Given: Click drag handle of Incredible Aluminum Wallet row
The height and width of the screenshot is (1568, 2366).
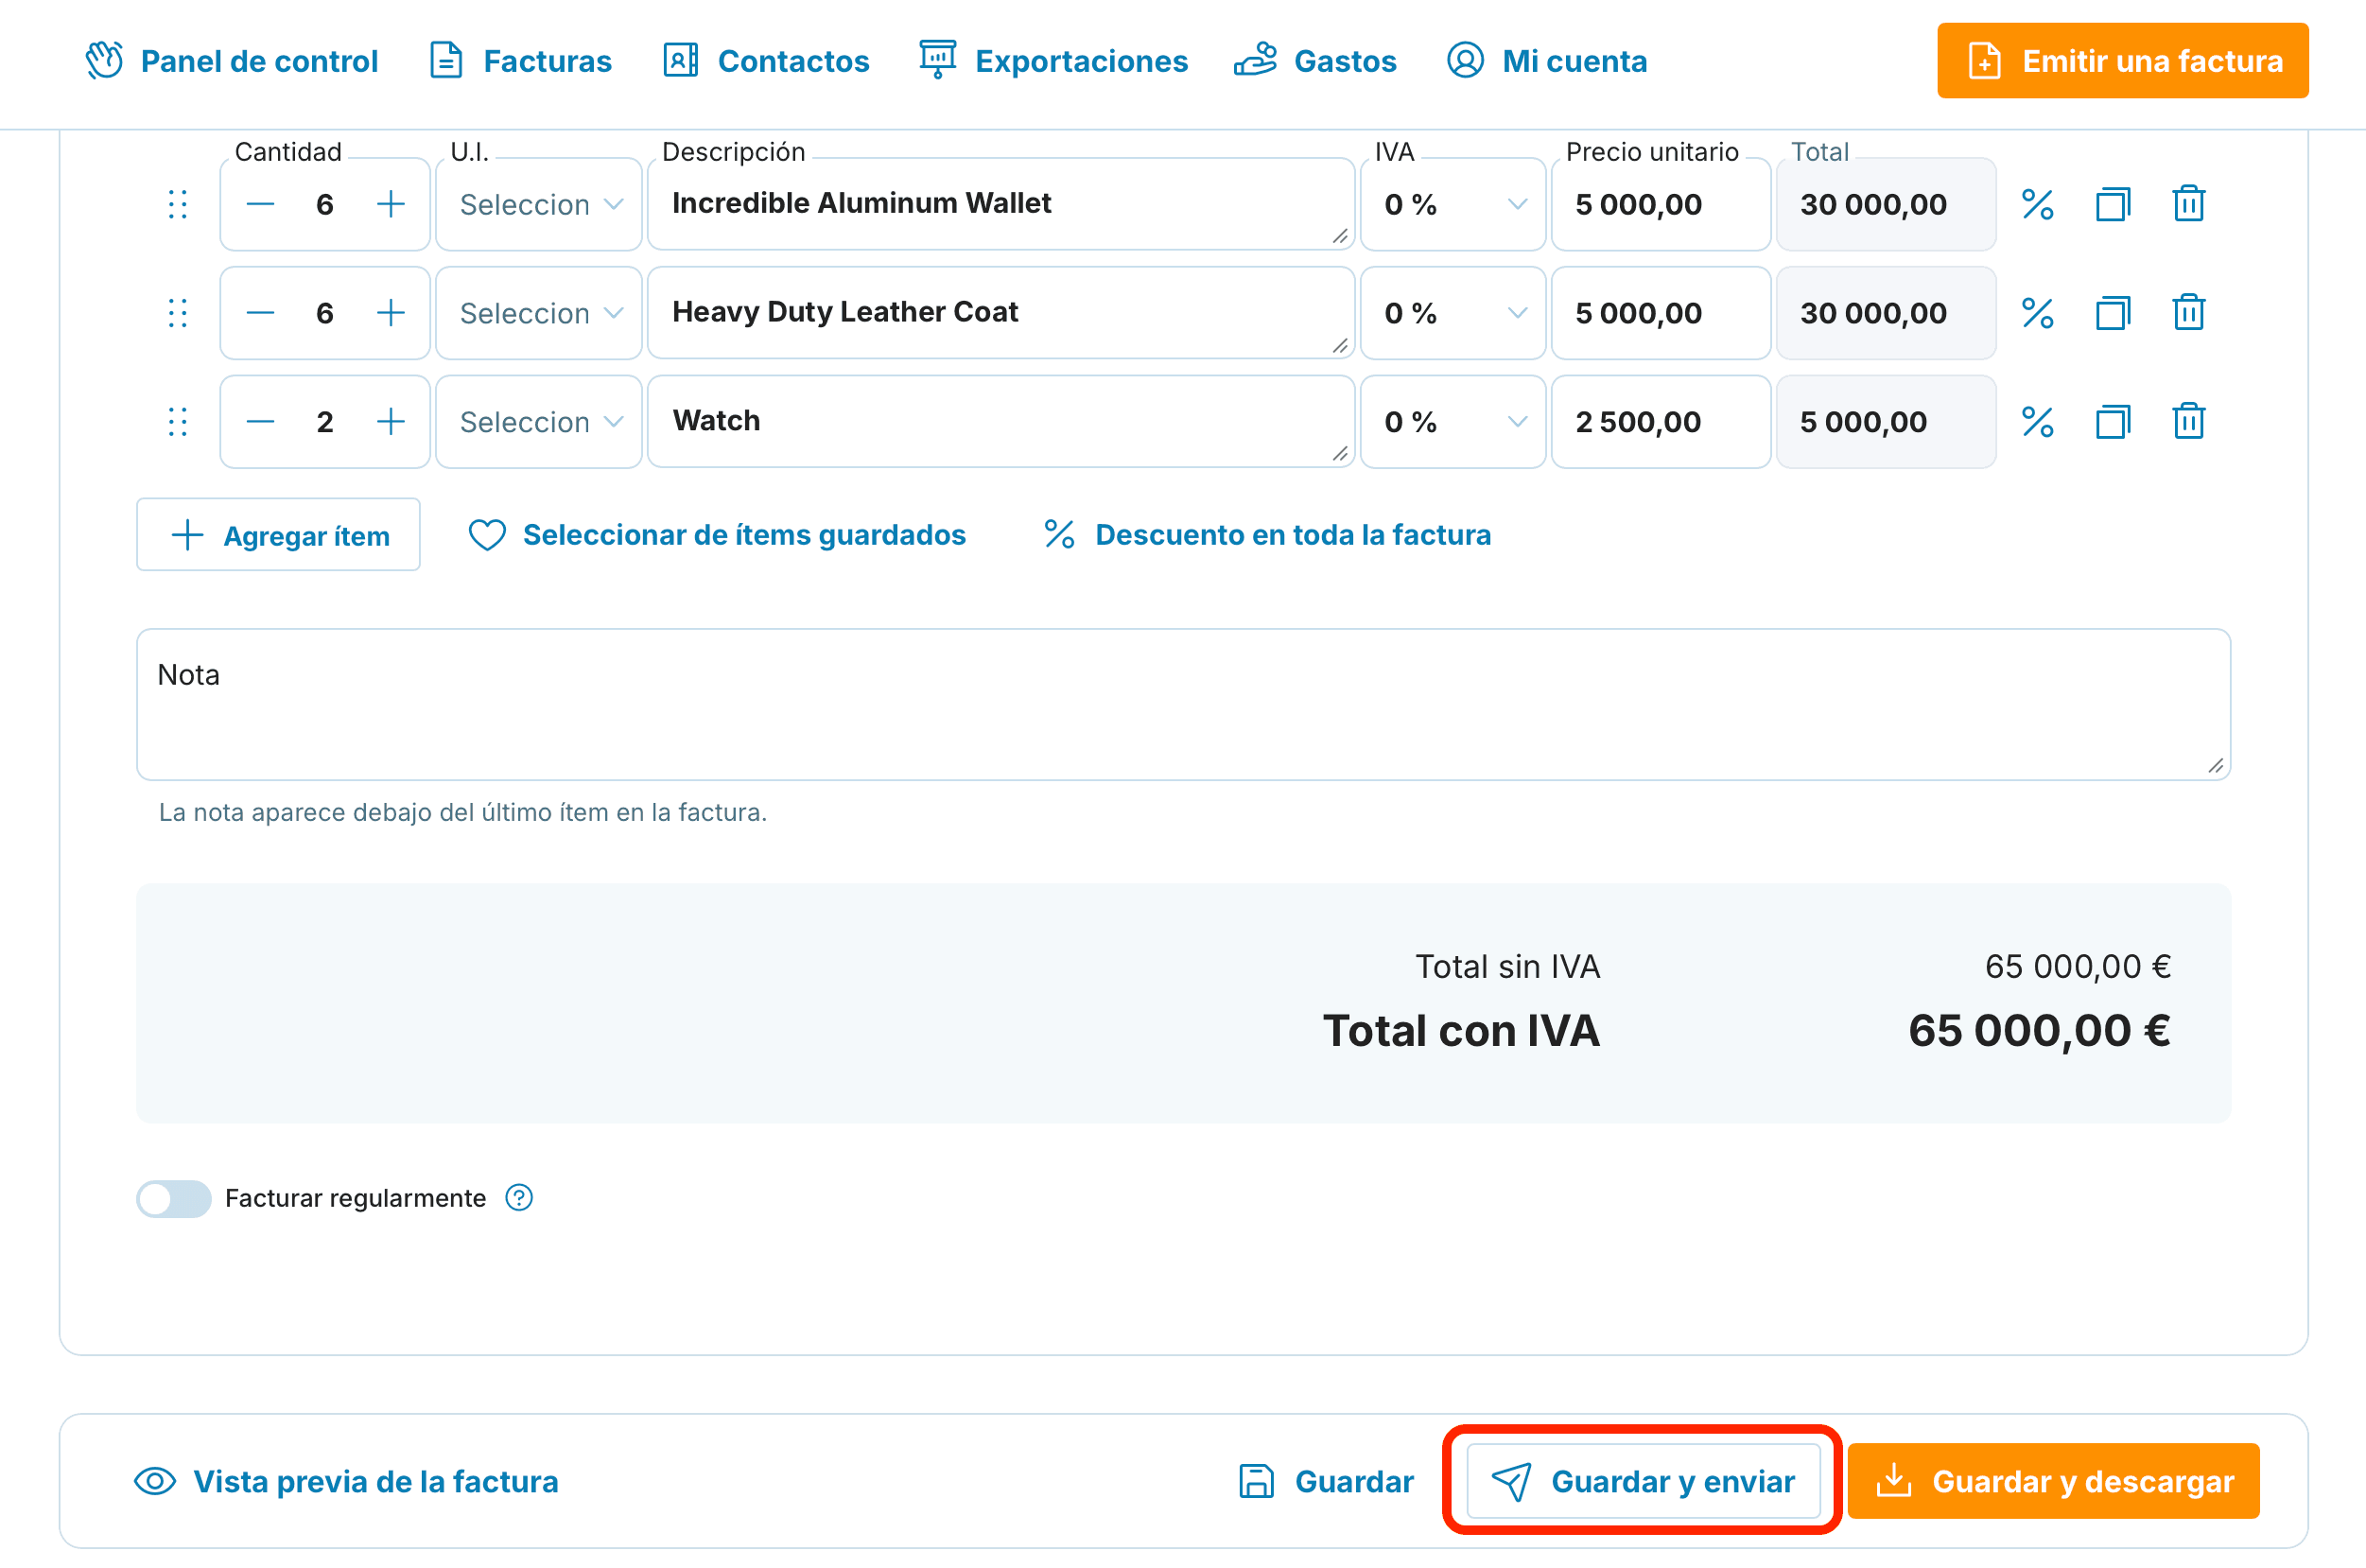Looking at the screenshot, I should point(178,204).
